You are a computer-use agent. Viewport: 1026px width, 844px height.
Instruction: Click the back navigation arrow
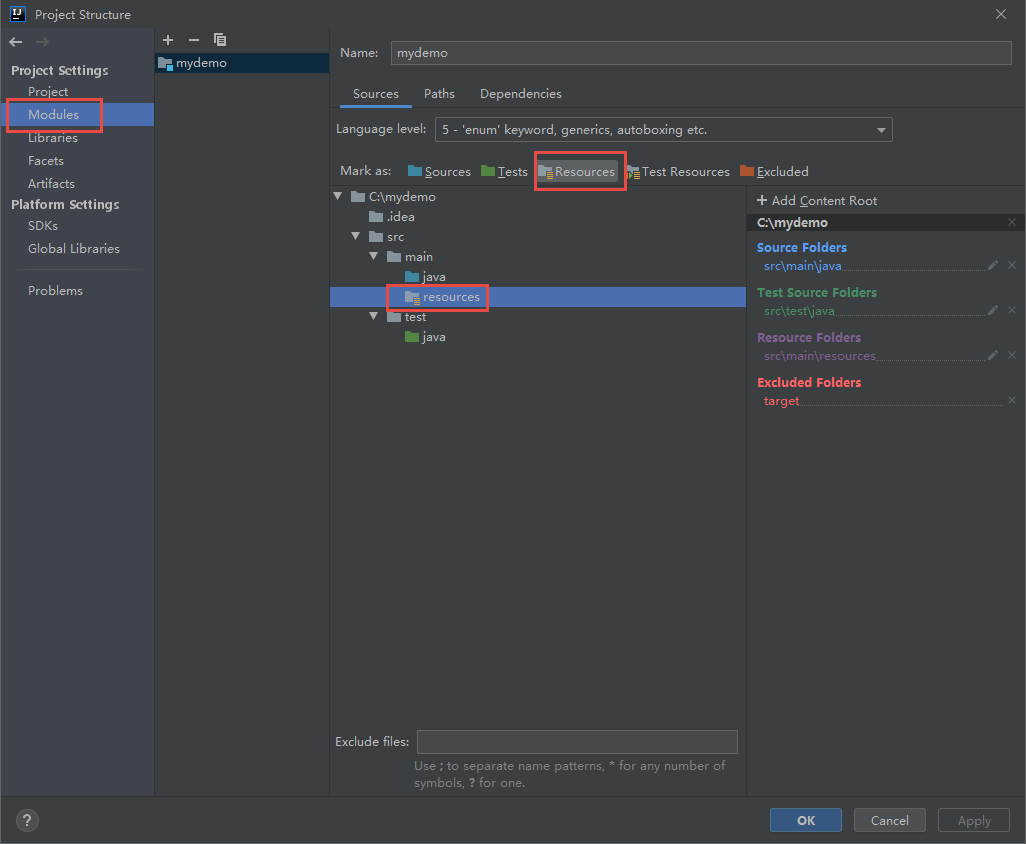pyautogui.click(x=16, y=42)
